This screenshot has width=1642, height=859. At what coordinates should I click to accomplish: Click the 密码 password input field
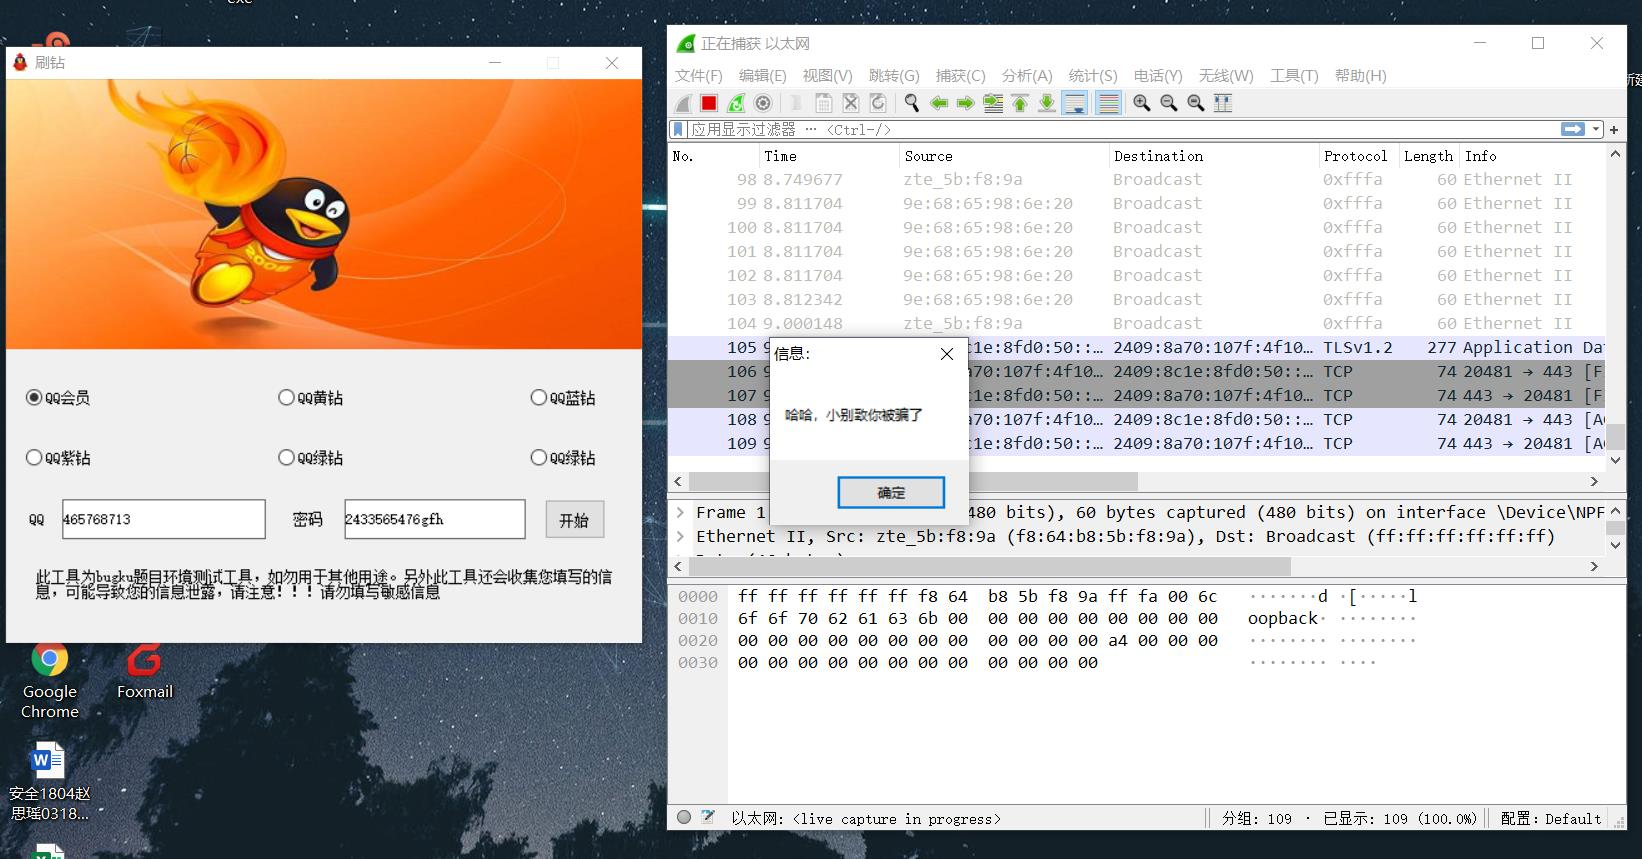tap(434, 519)
